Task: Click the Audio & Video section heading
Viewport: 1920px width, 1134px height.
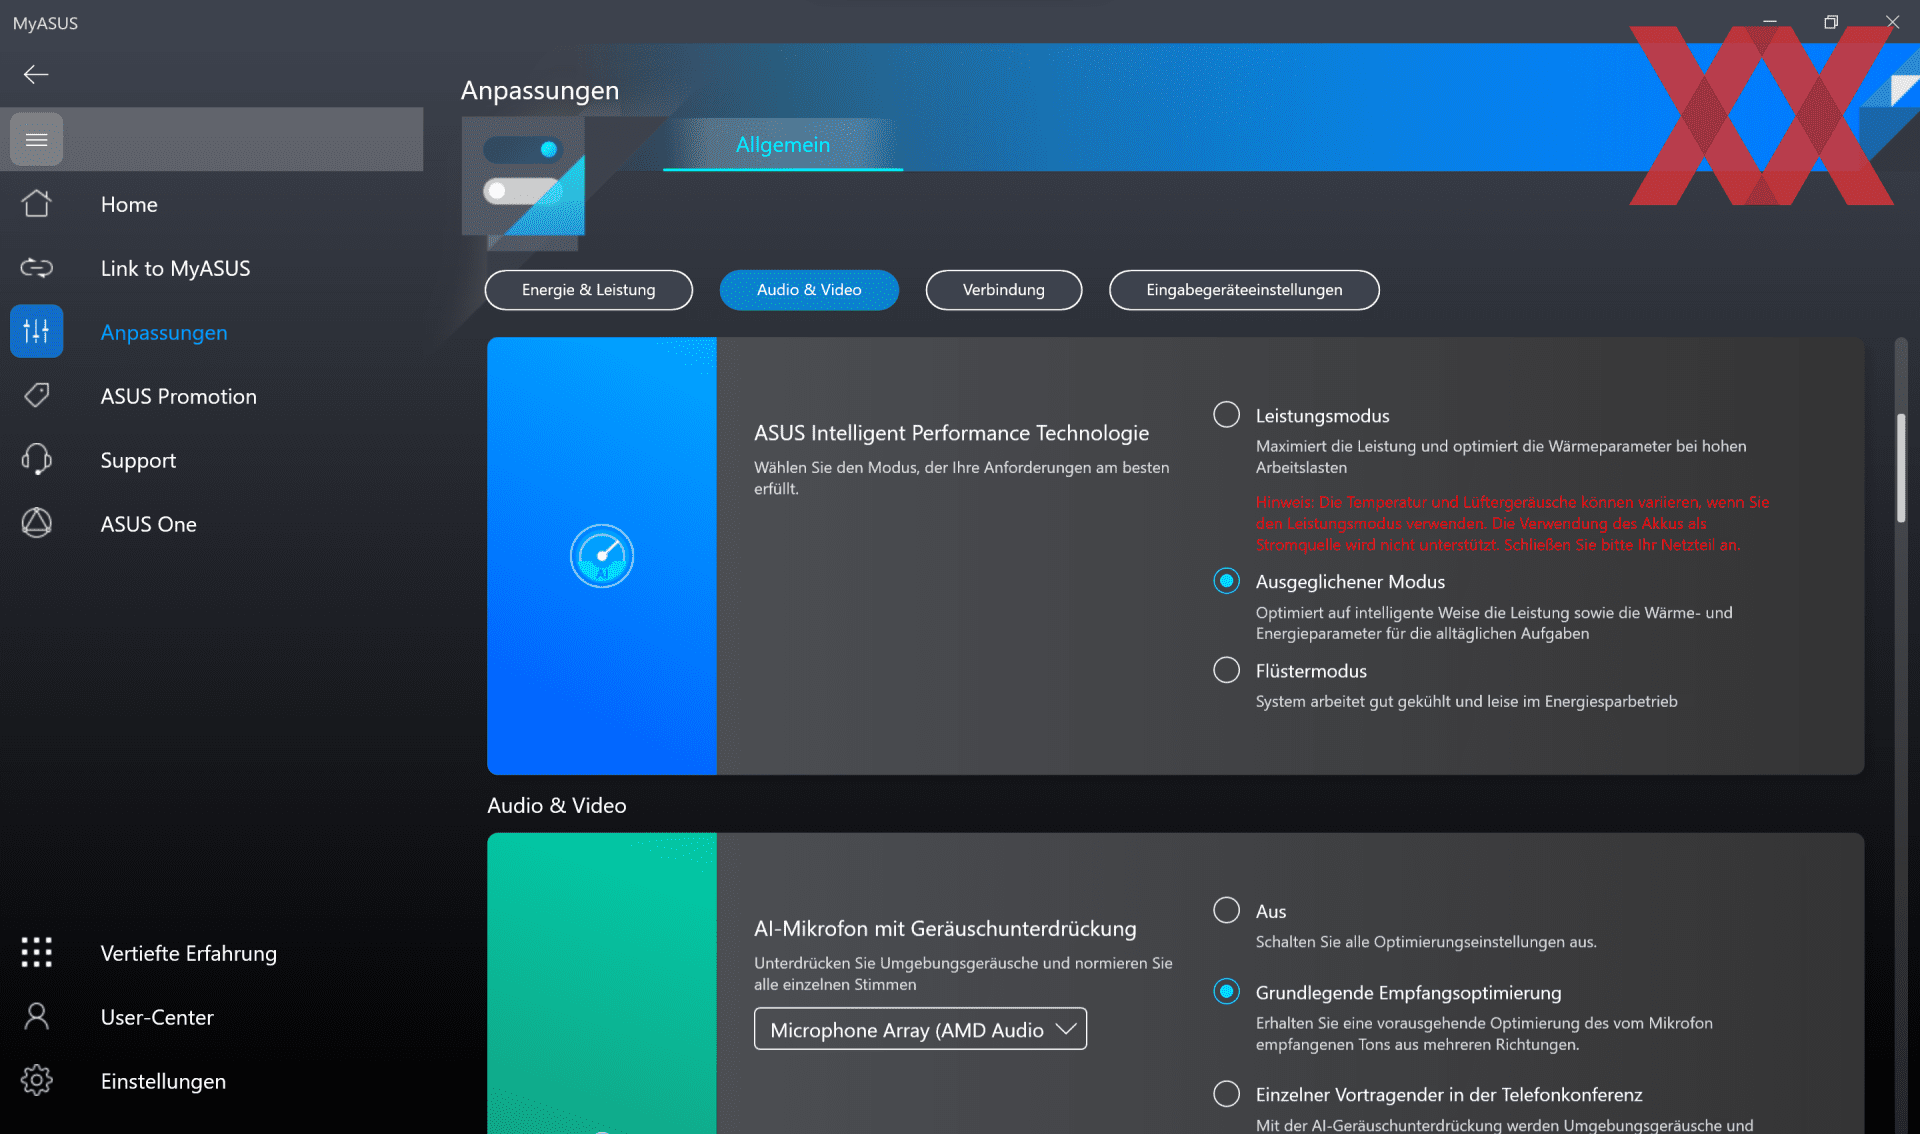Action: pyautogui.click(x=557, y=806)
